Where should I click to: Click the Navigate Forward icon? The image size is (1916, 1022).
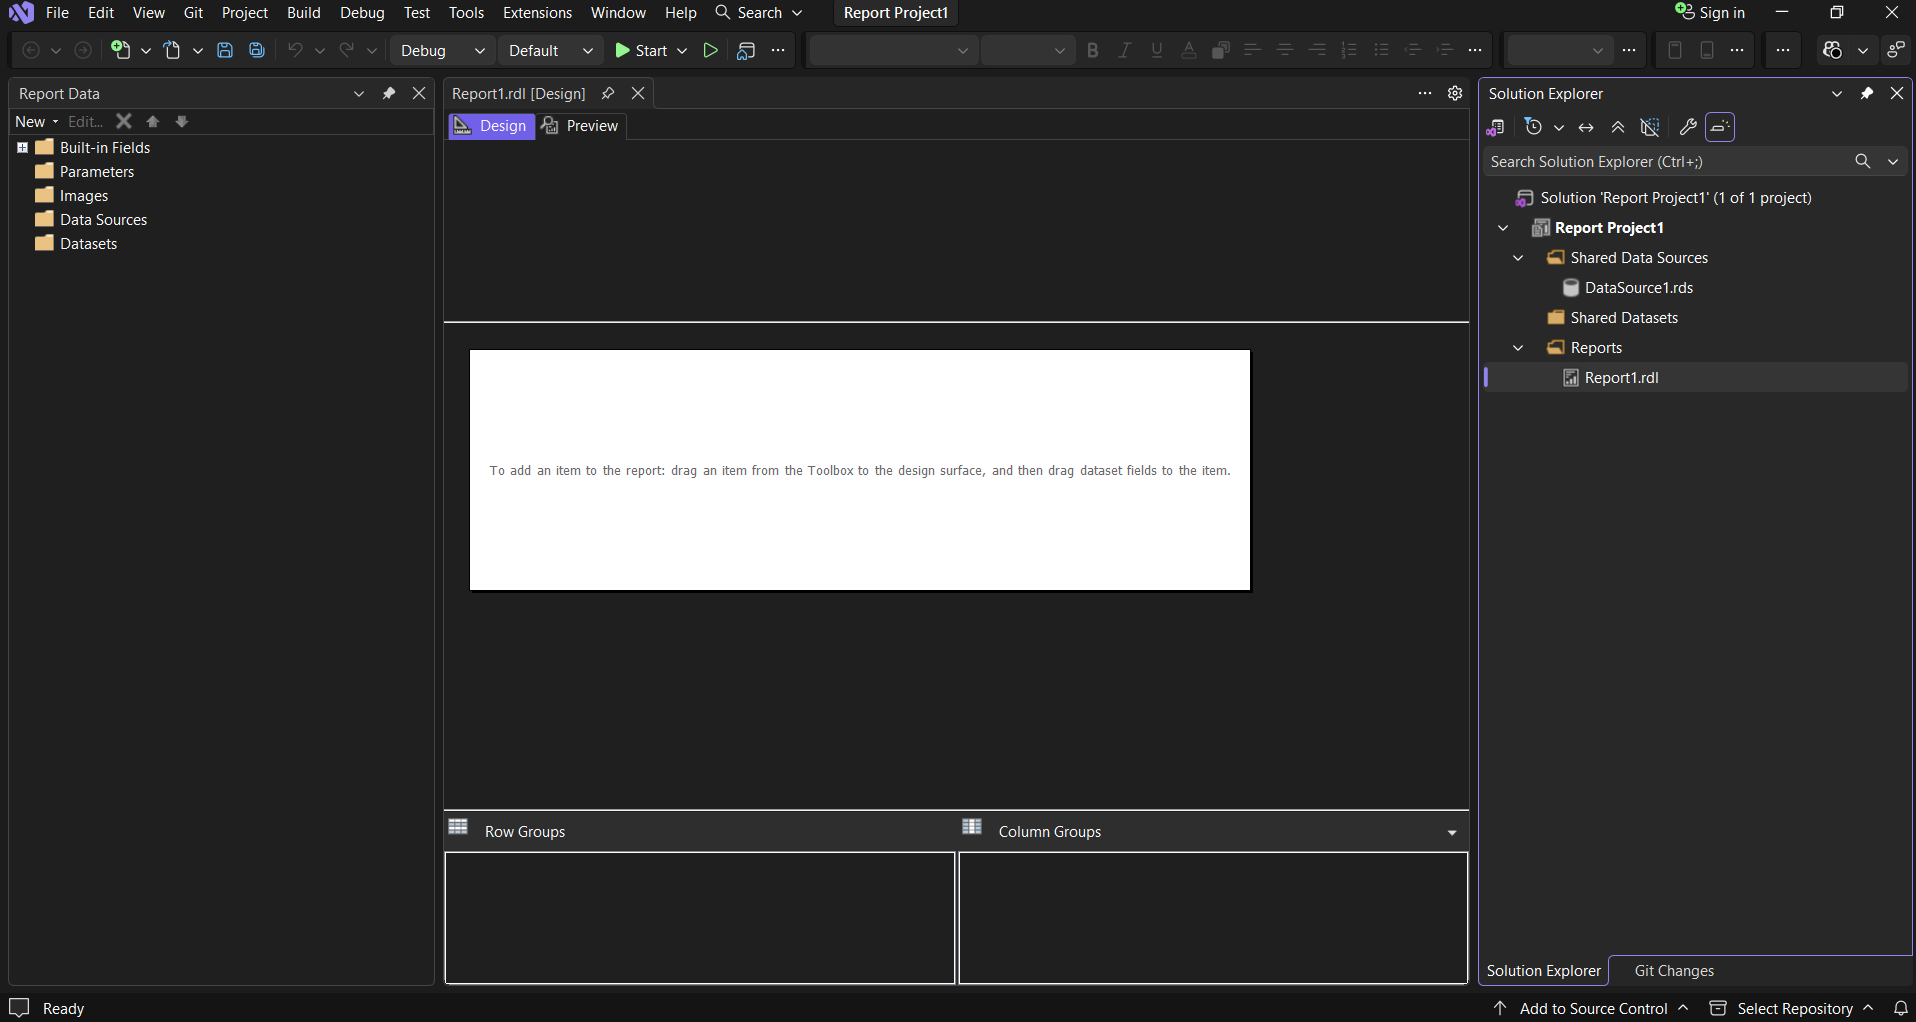(x=83, y=50)
